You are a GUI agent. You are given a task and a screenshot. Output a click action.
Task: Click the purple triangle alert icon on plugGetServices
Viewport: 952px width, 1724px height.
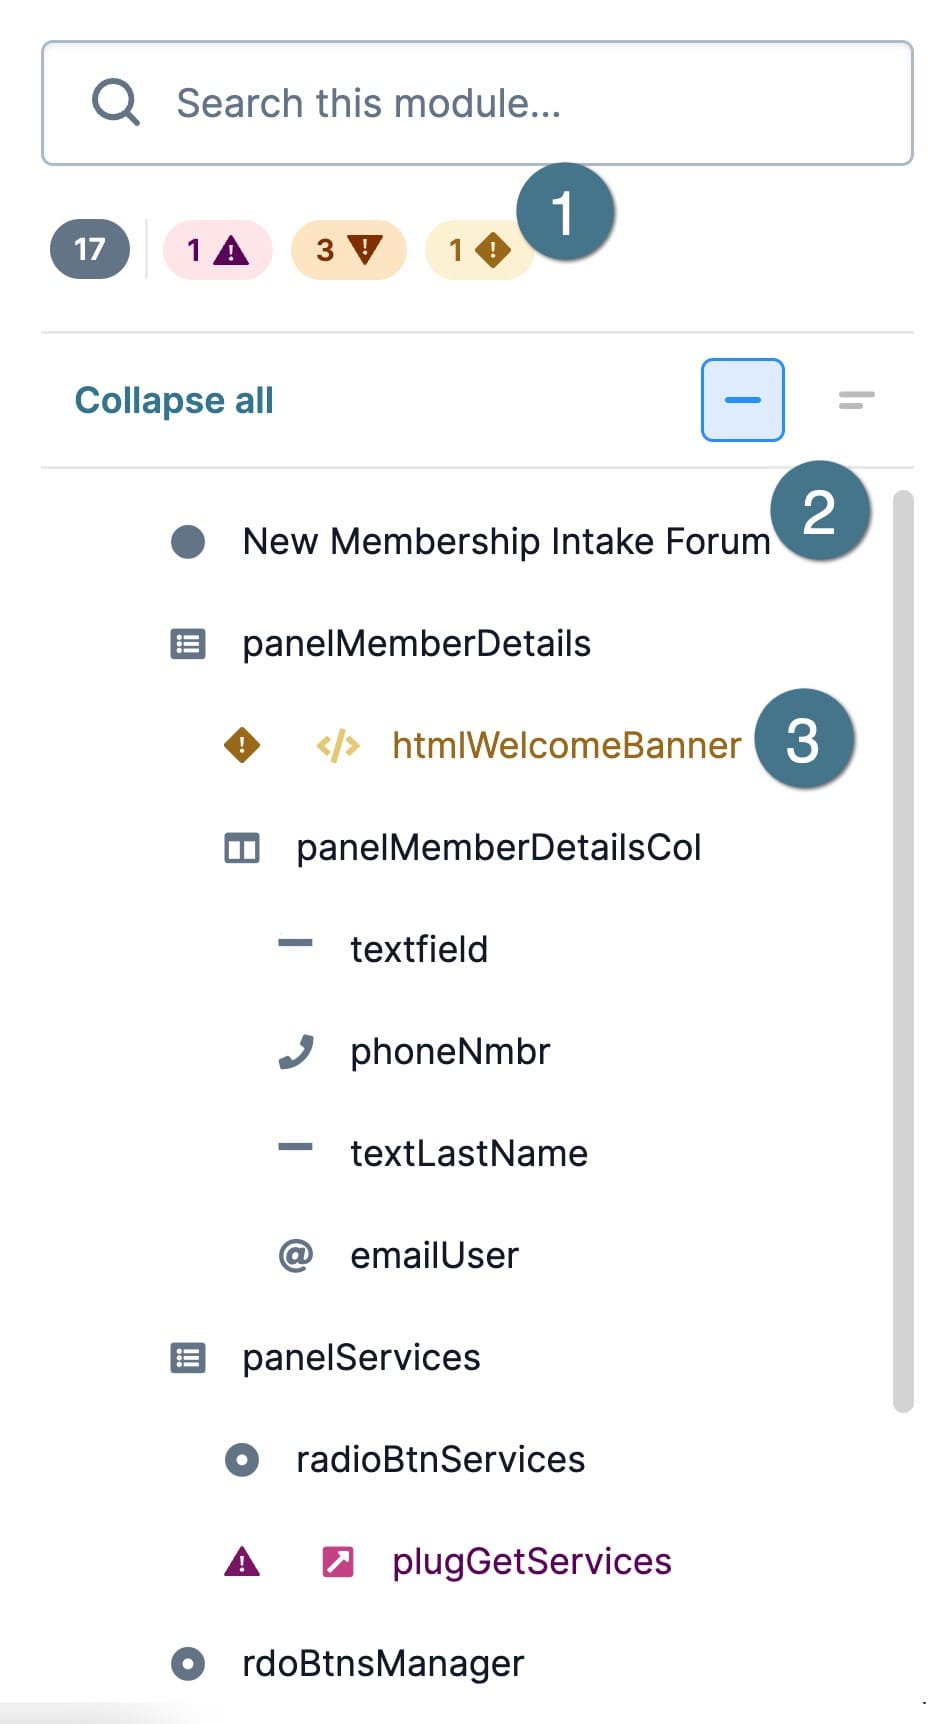pyautogui.click(x=242, y=1561)
